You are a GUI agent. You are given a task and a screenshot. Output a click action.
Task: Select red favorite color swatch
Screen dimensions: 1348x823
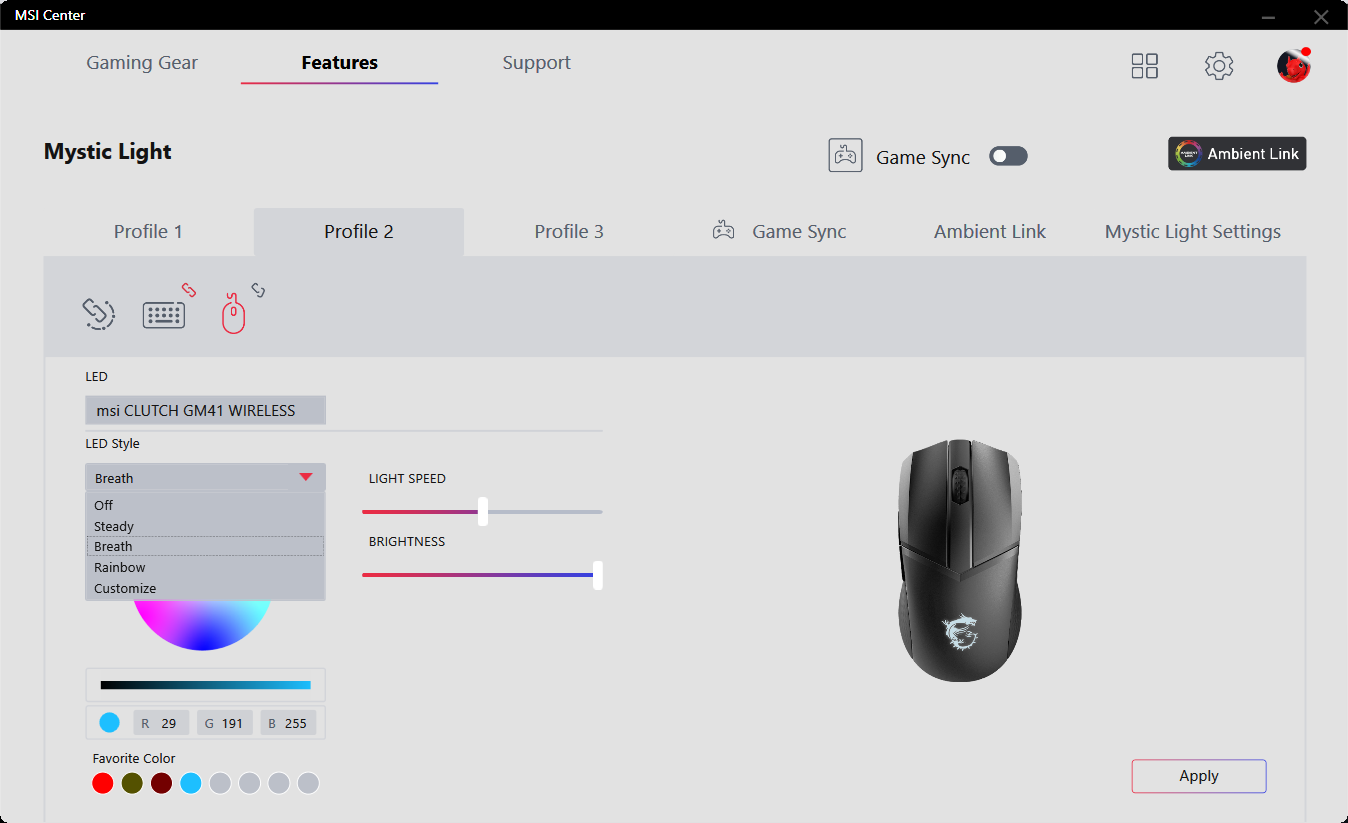pyautogui.click(x=103, y=783)
